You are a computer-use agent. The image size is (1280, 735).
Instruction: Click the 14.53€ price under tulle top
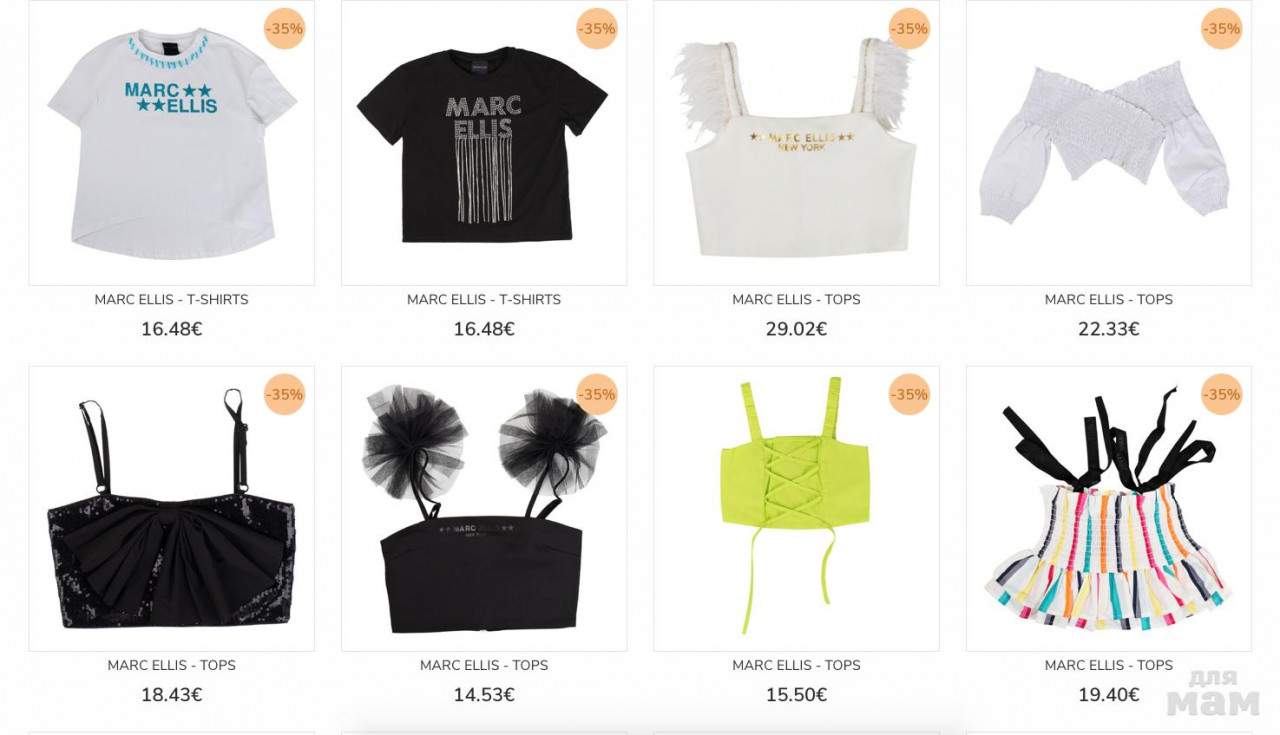coord(484,695)
